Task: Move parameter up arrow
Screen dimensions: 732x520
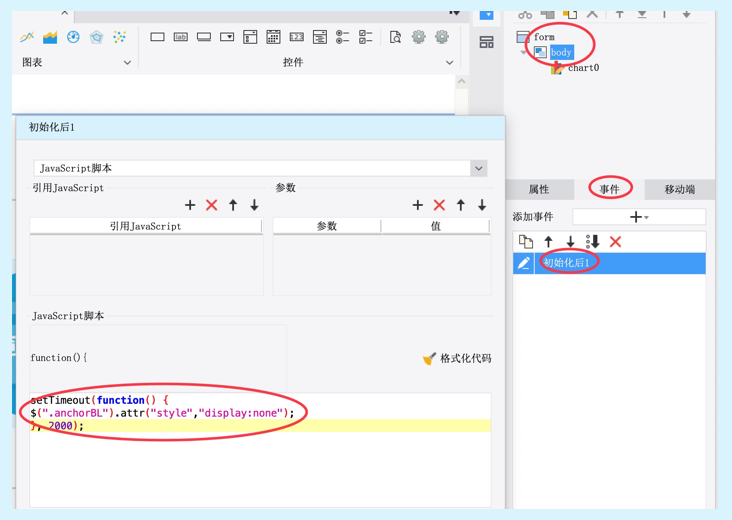Action: coord(461,205)
